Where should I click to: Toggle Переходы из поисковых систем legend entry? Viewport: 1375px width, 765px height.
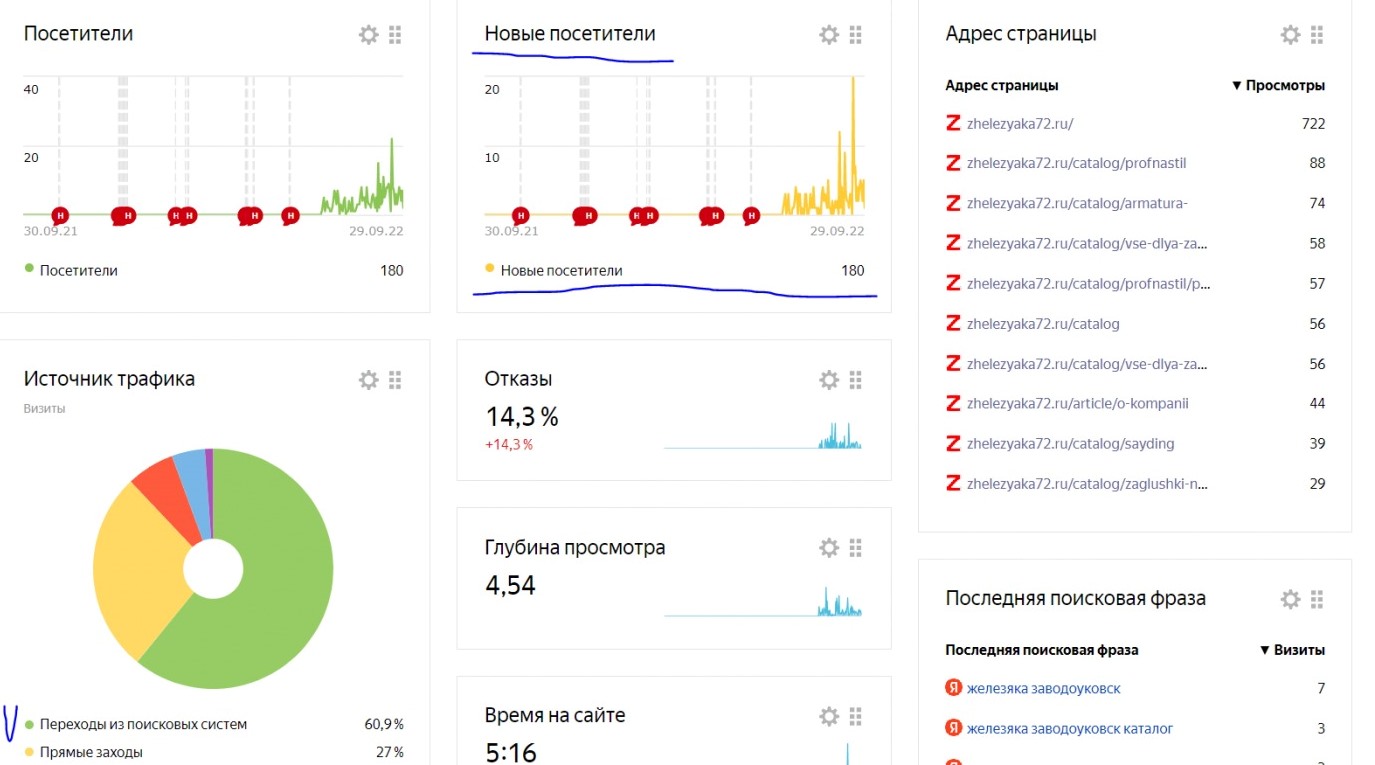tap(138, 724)
